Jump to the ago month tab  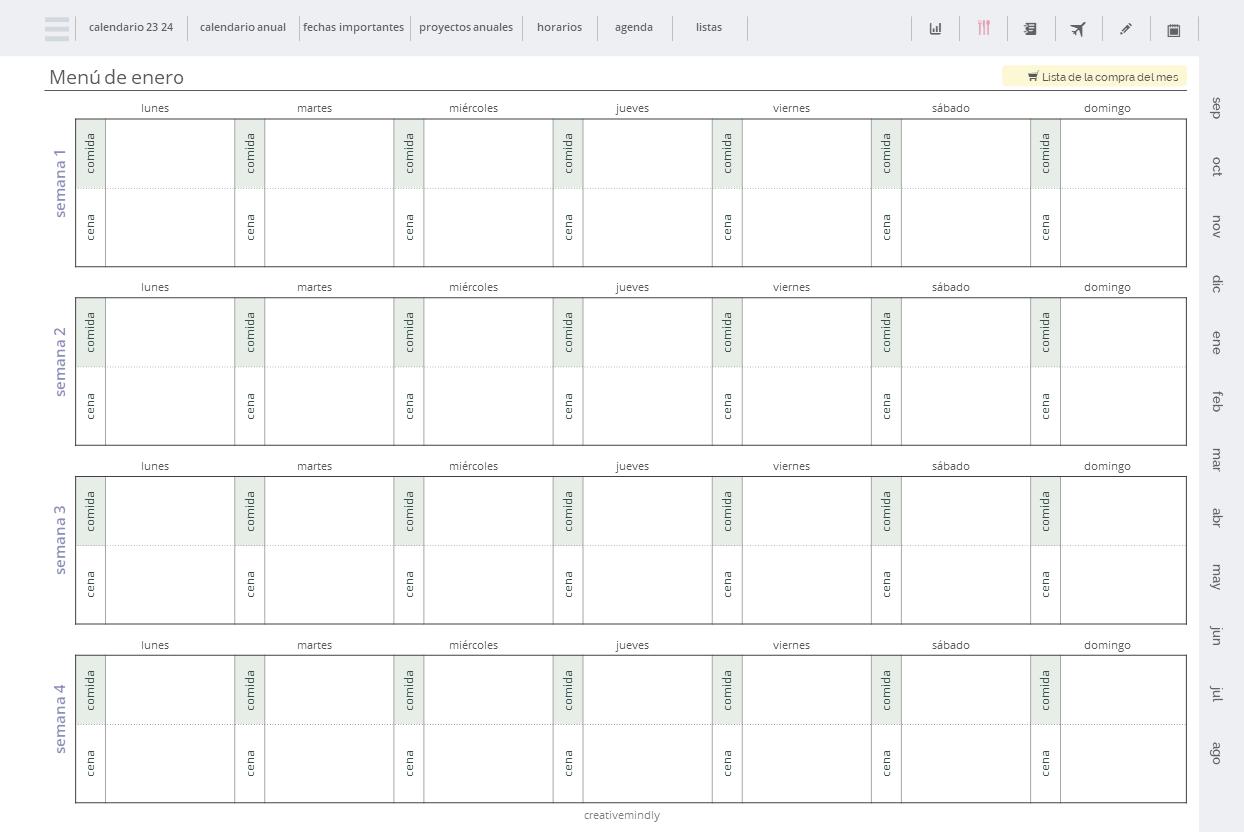[x=1216, y=752]
